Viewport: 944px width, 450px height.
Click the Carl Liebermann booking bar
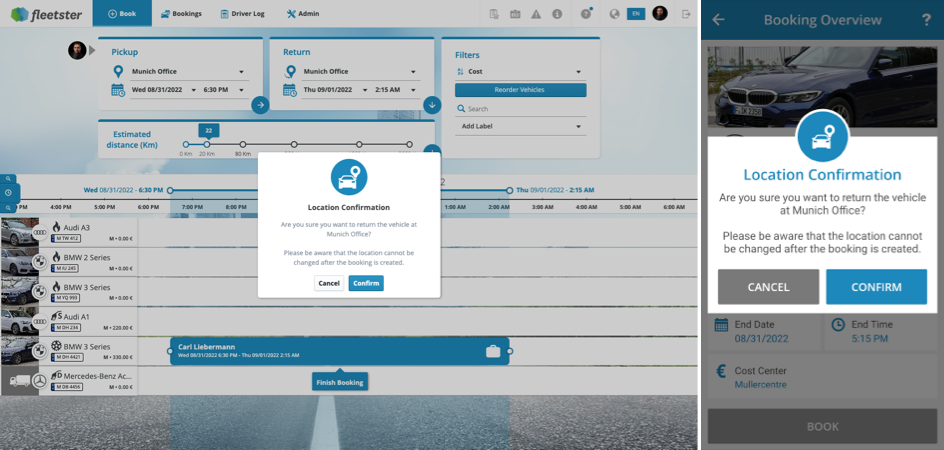(340, 351)
